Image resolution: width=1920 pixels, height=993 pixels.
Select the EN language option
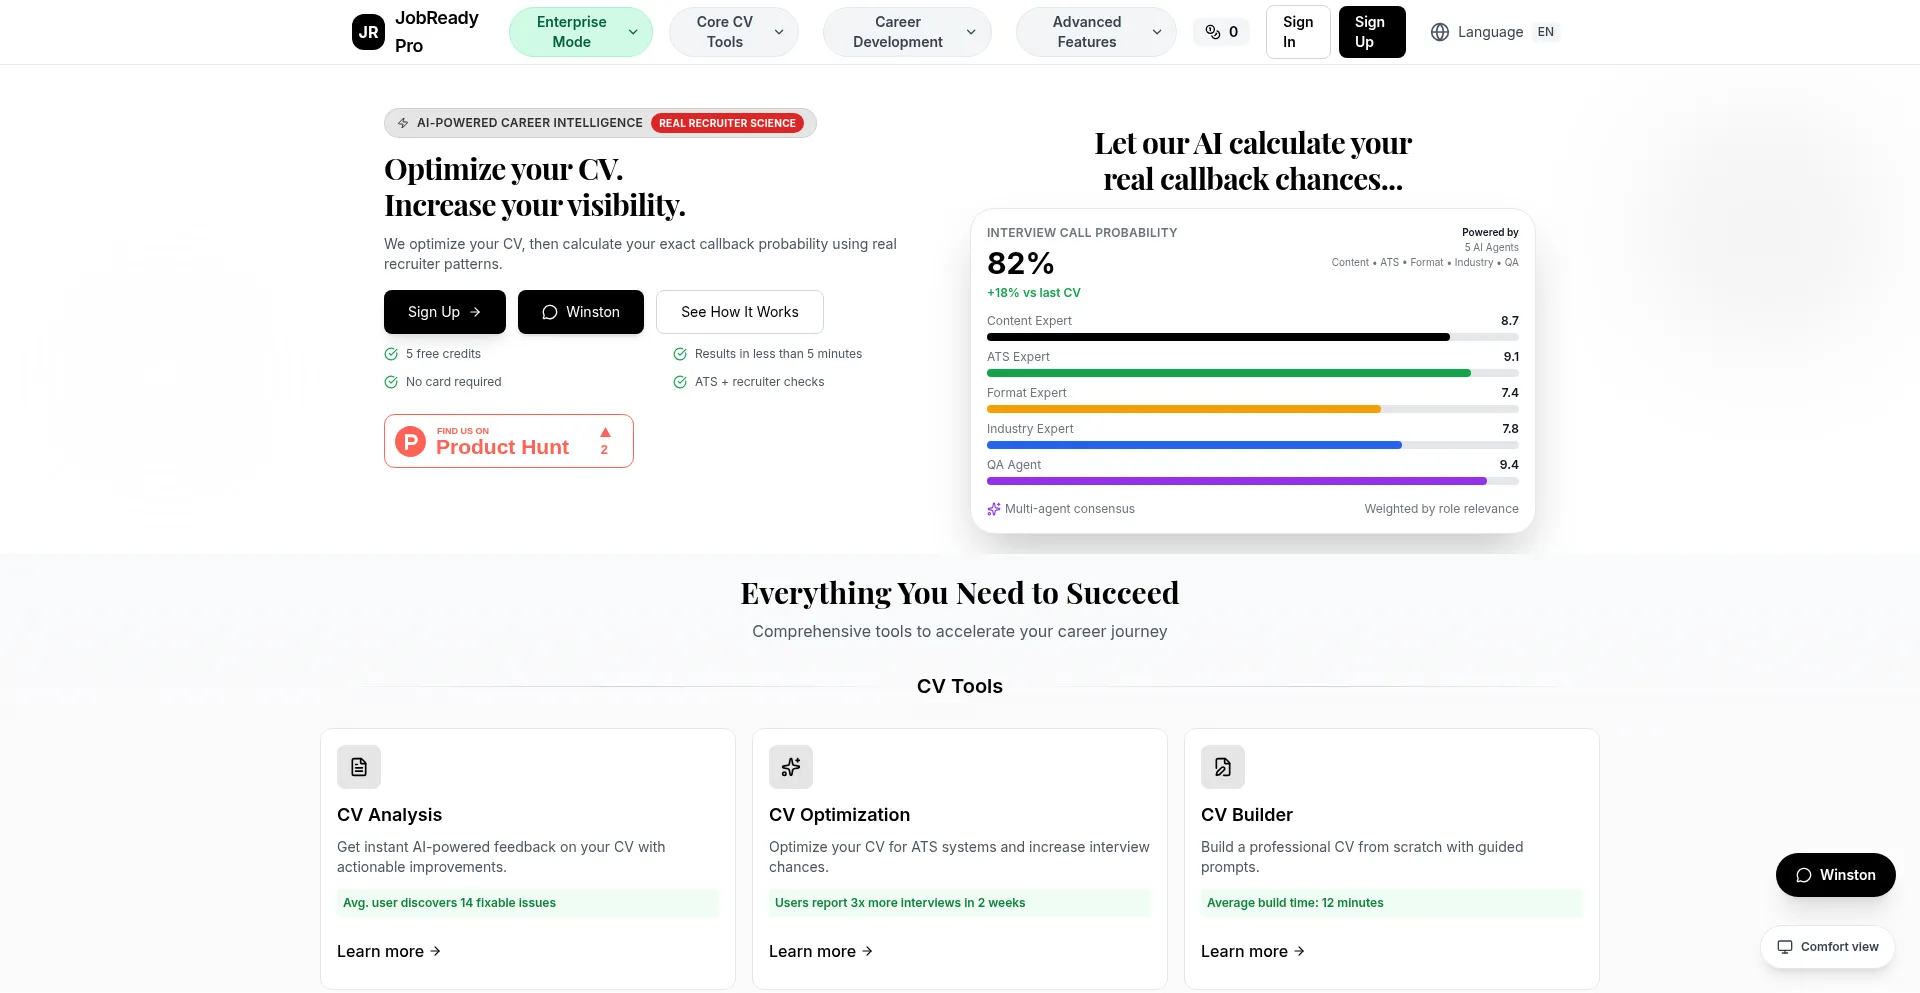pyautogui.click(x=1545, y=32)
